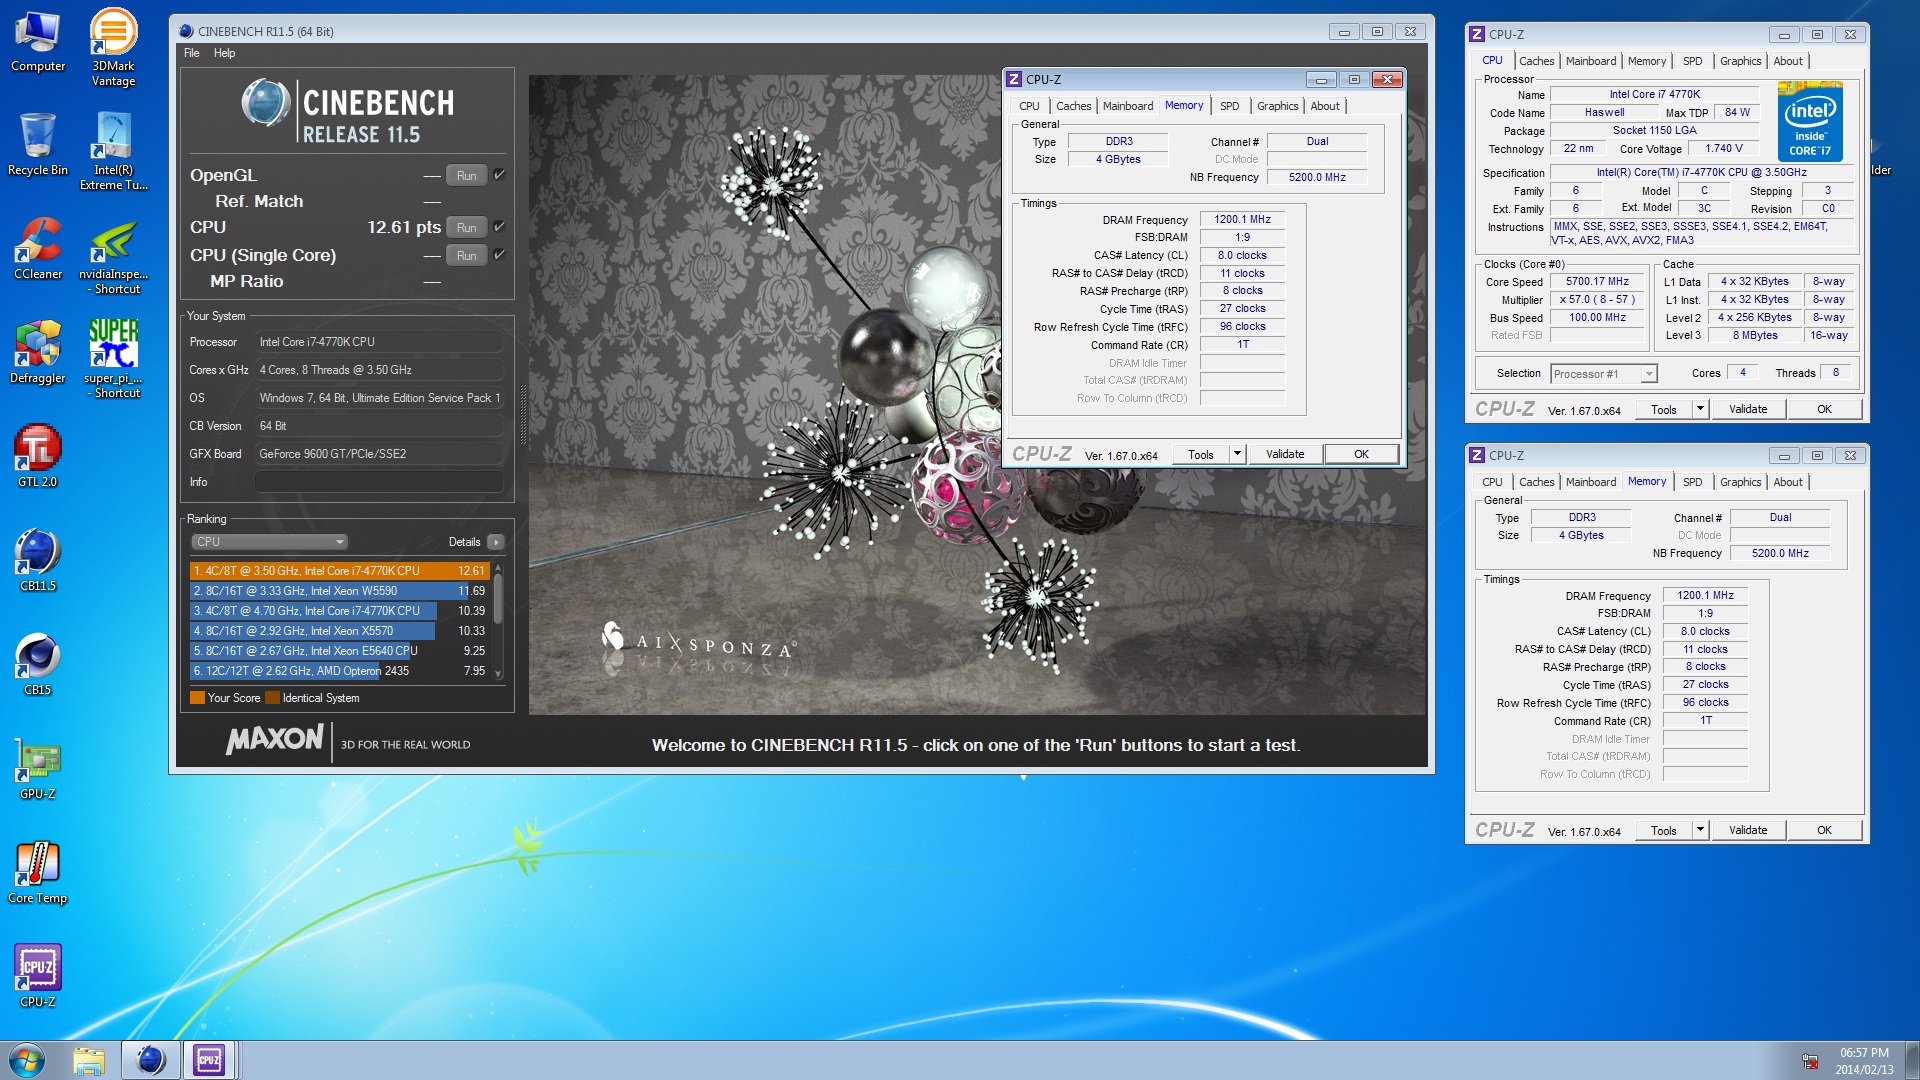Image resolution: width=1920 pixels, height=1080 pixels.
Task: Select ranking row Intel Xeon X5570
Action: (x=338, y=631)
